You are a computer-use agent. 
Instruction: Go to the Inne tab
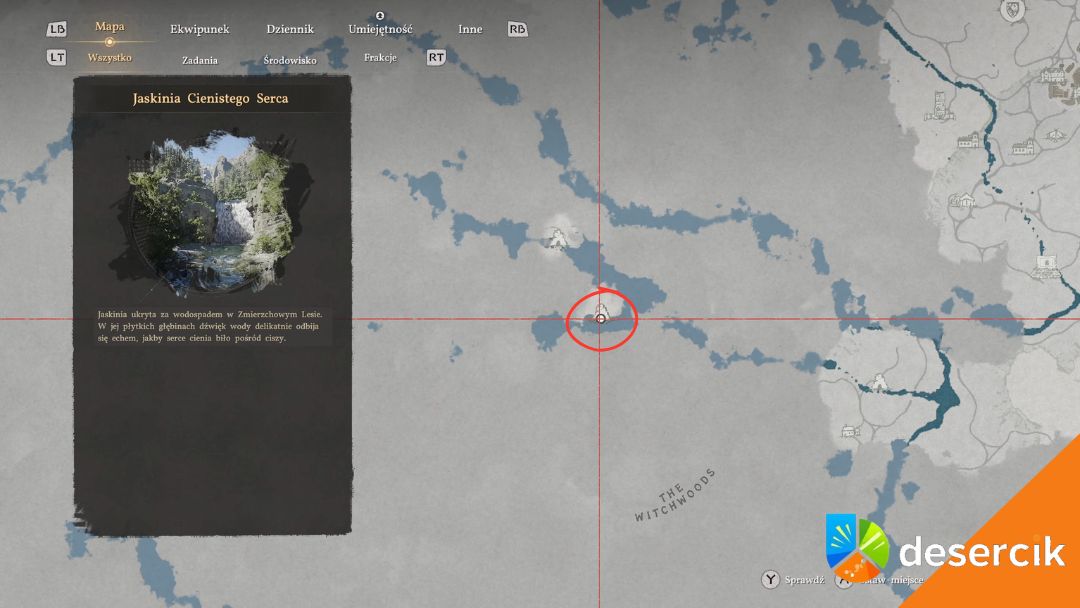[x=470, y=29]
